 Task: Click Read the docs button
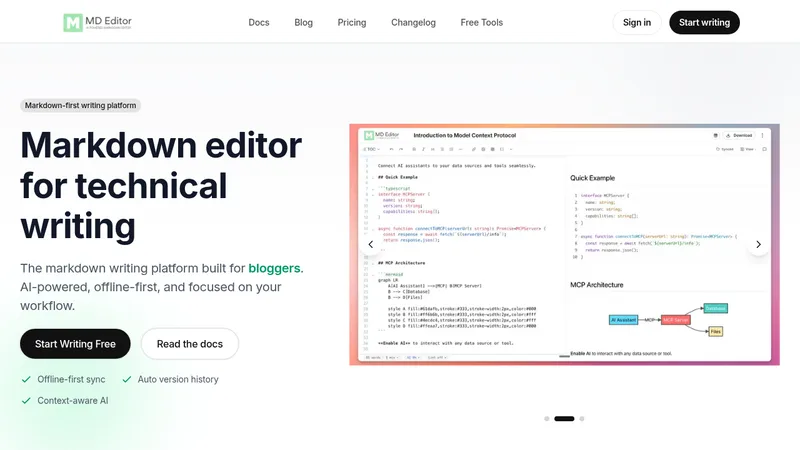click(x=190, y=344)
